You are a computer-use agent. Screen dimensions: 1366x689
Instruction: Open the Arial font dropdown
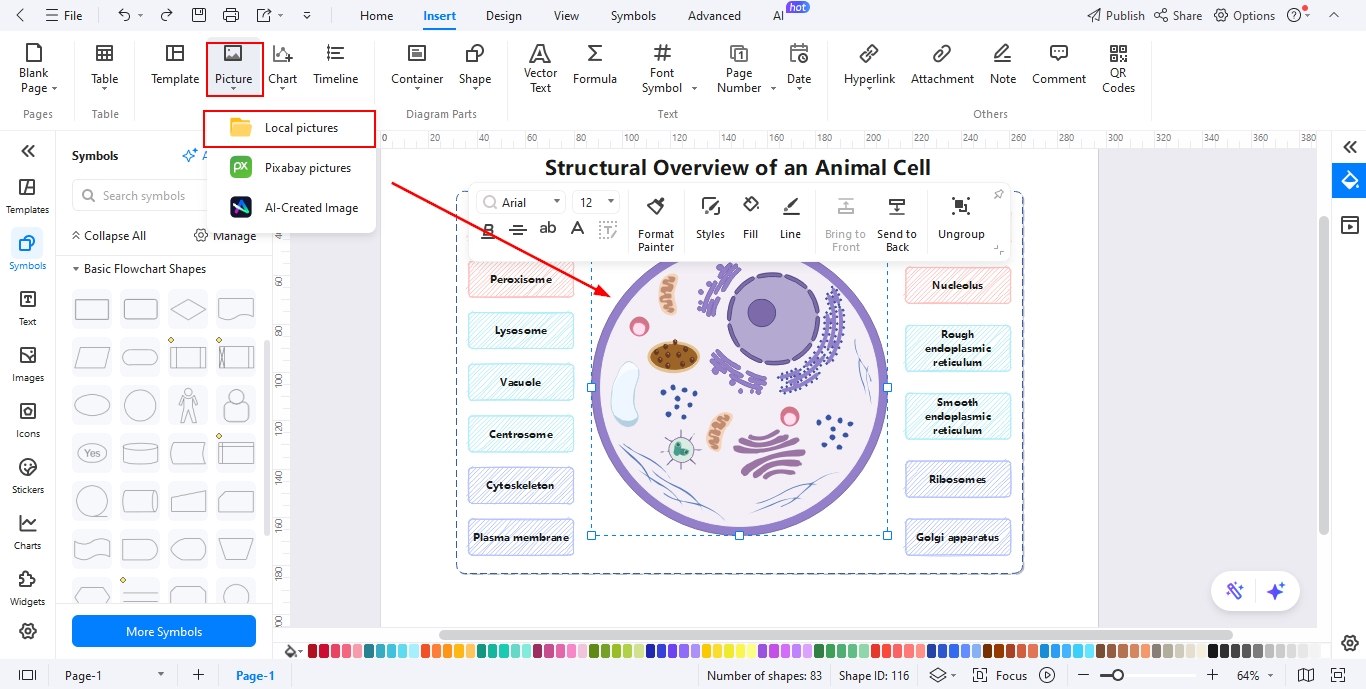(521, 202)
